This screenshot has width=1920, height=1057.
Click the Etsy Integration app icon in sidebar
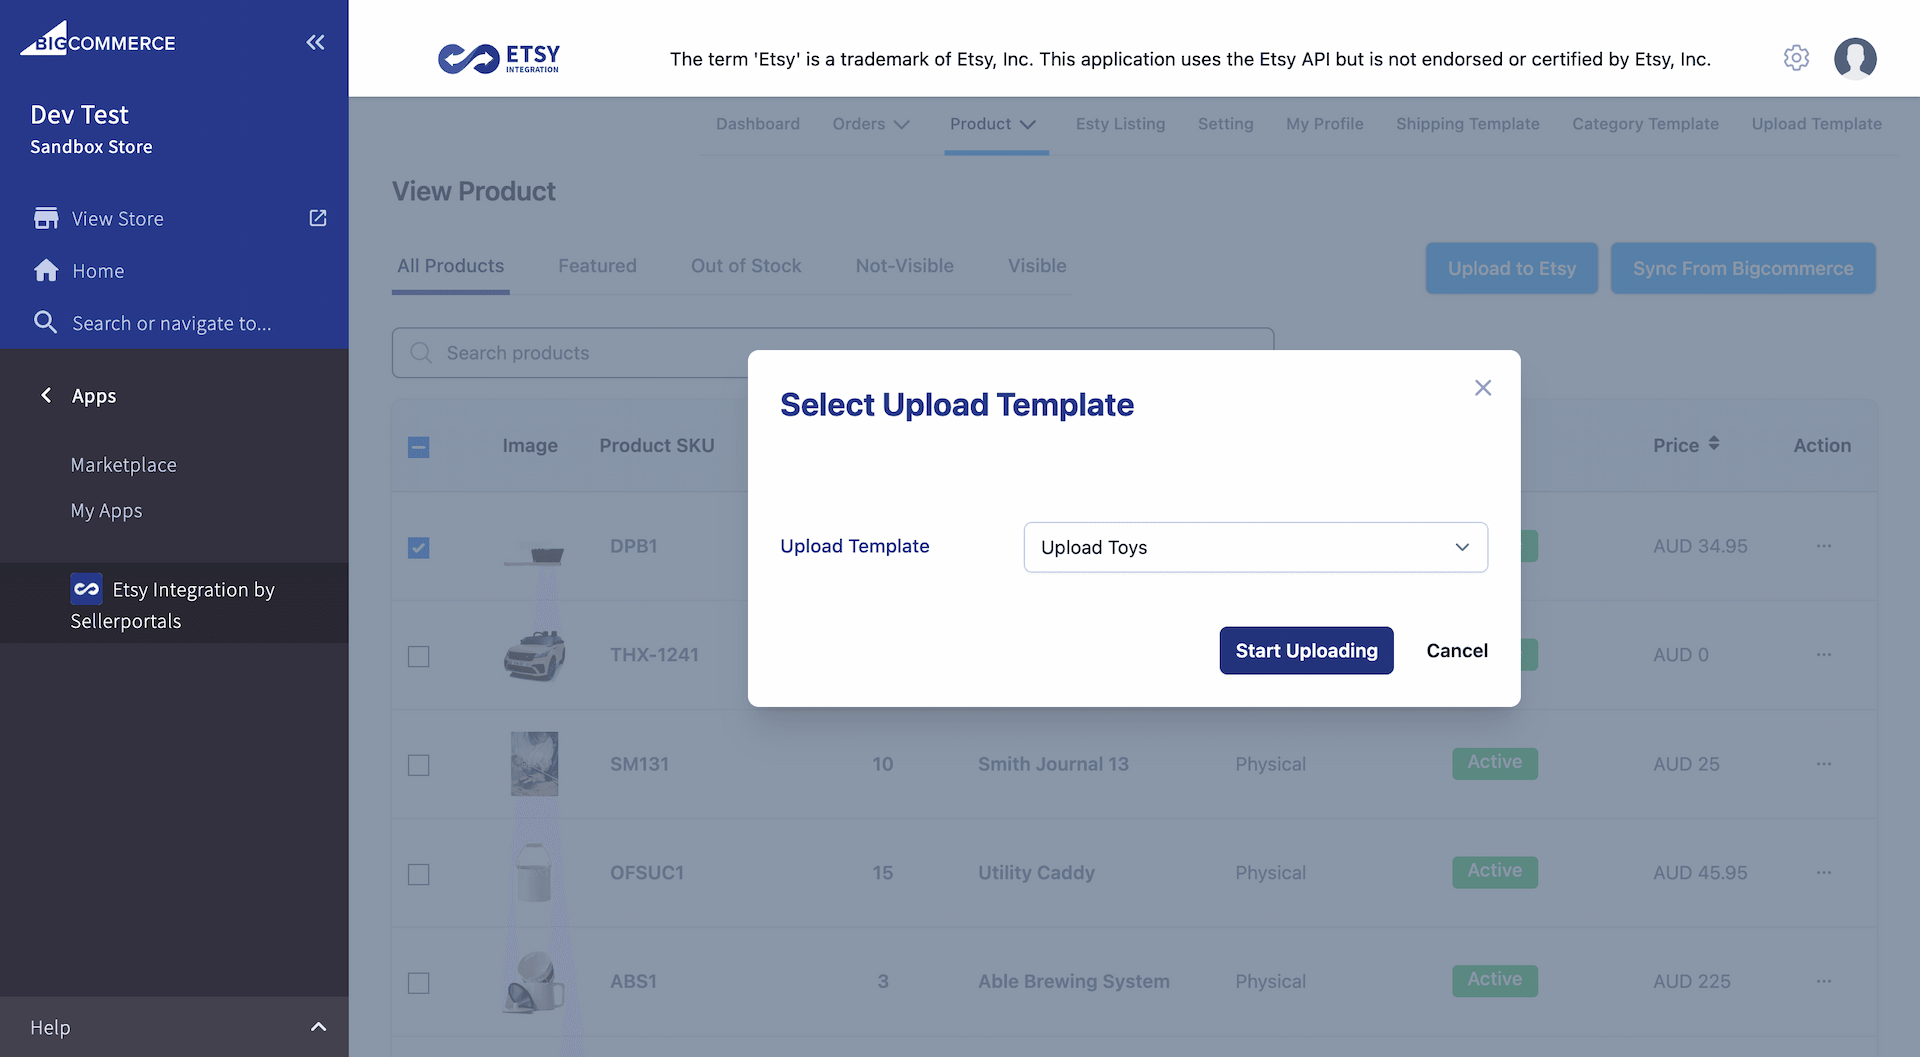pyautogui.click(x=86, y=589)
